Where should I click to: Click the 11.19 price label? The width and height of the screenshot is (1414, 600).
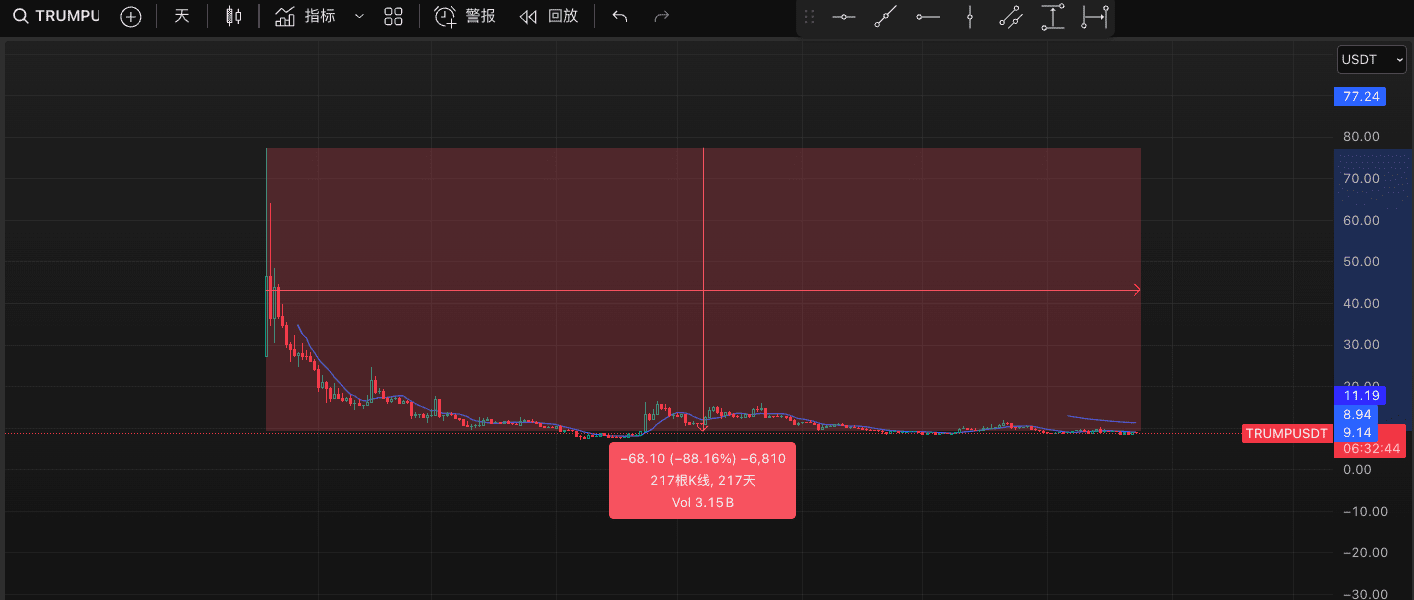1360,396
